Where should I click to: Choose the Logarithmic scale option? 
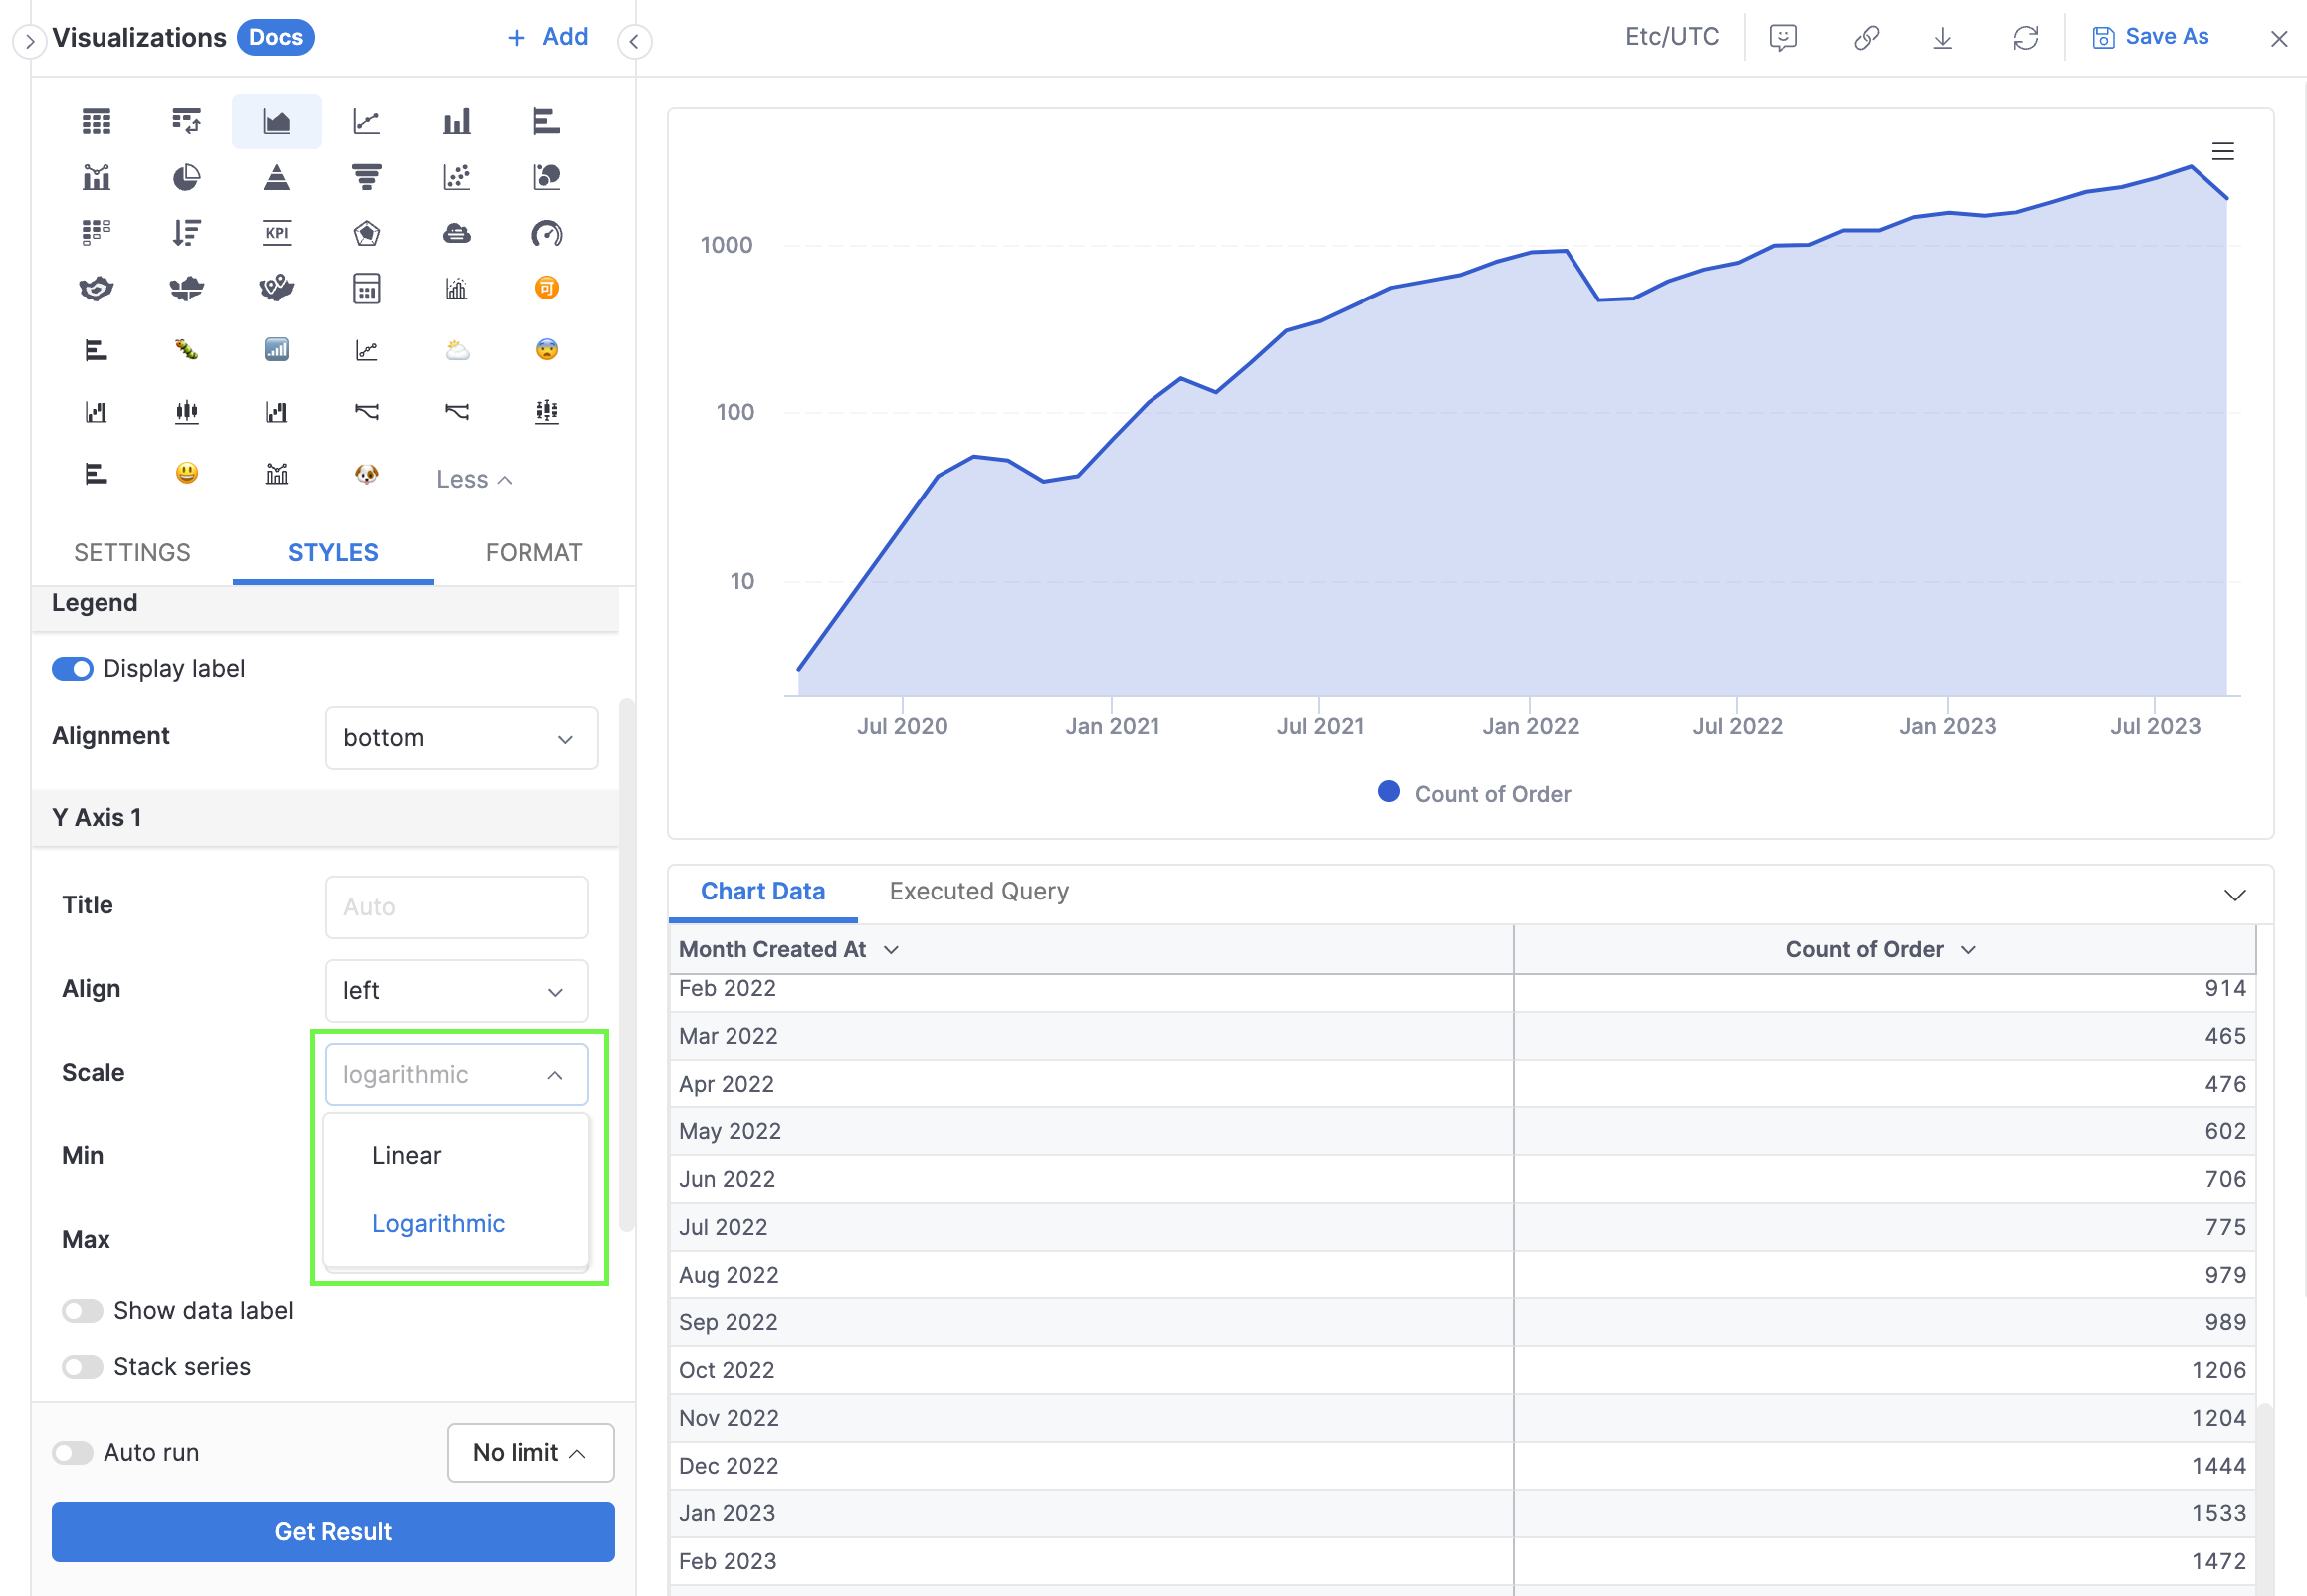click(456, 1223)
